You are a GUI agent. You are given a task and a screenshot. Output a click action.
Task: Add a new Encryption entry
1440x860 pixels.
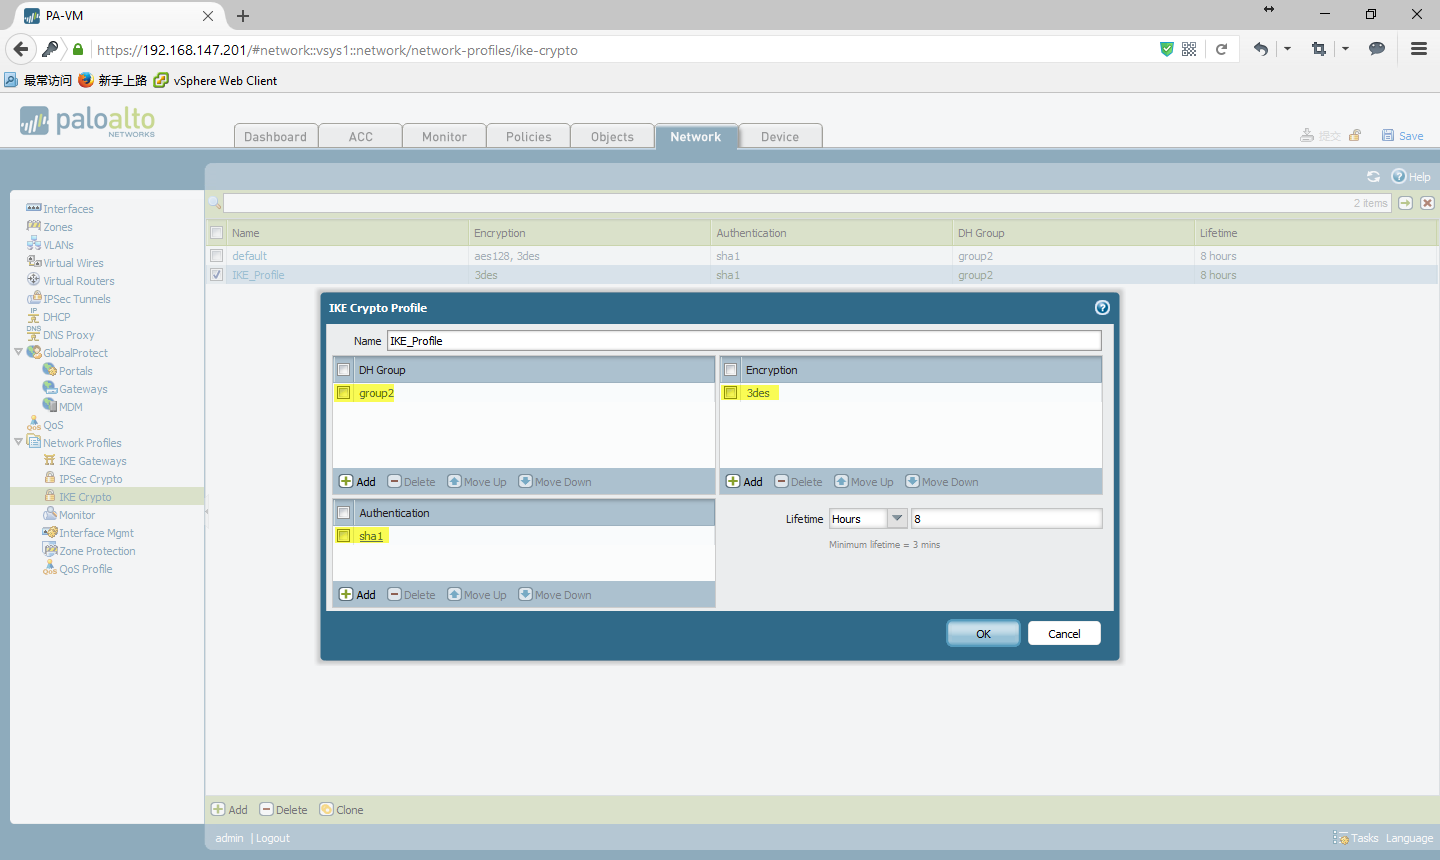[x=745, y=482]
